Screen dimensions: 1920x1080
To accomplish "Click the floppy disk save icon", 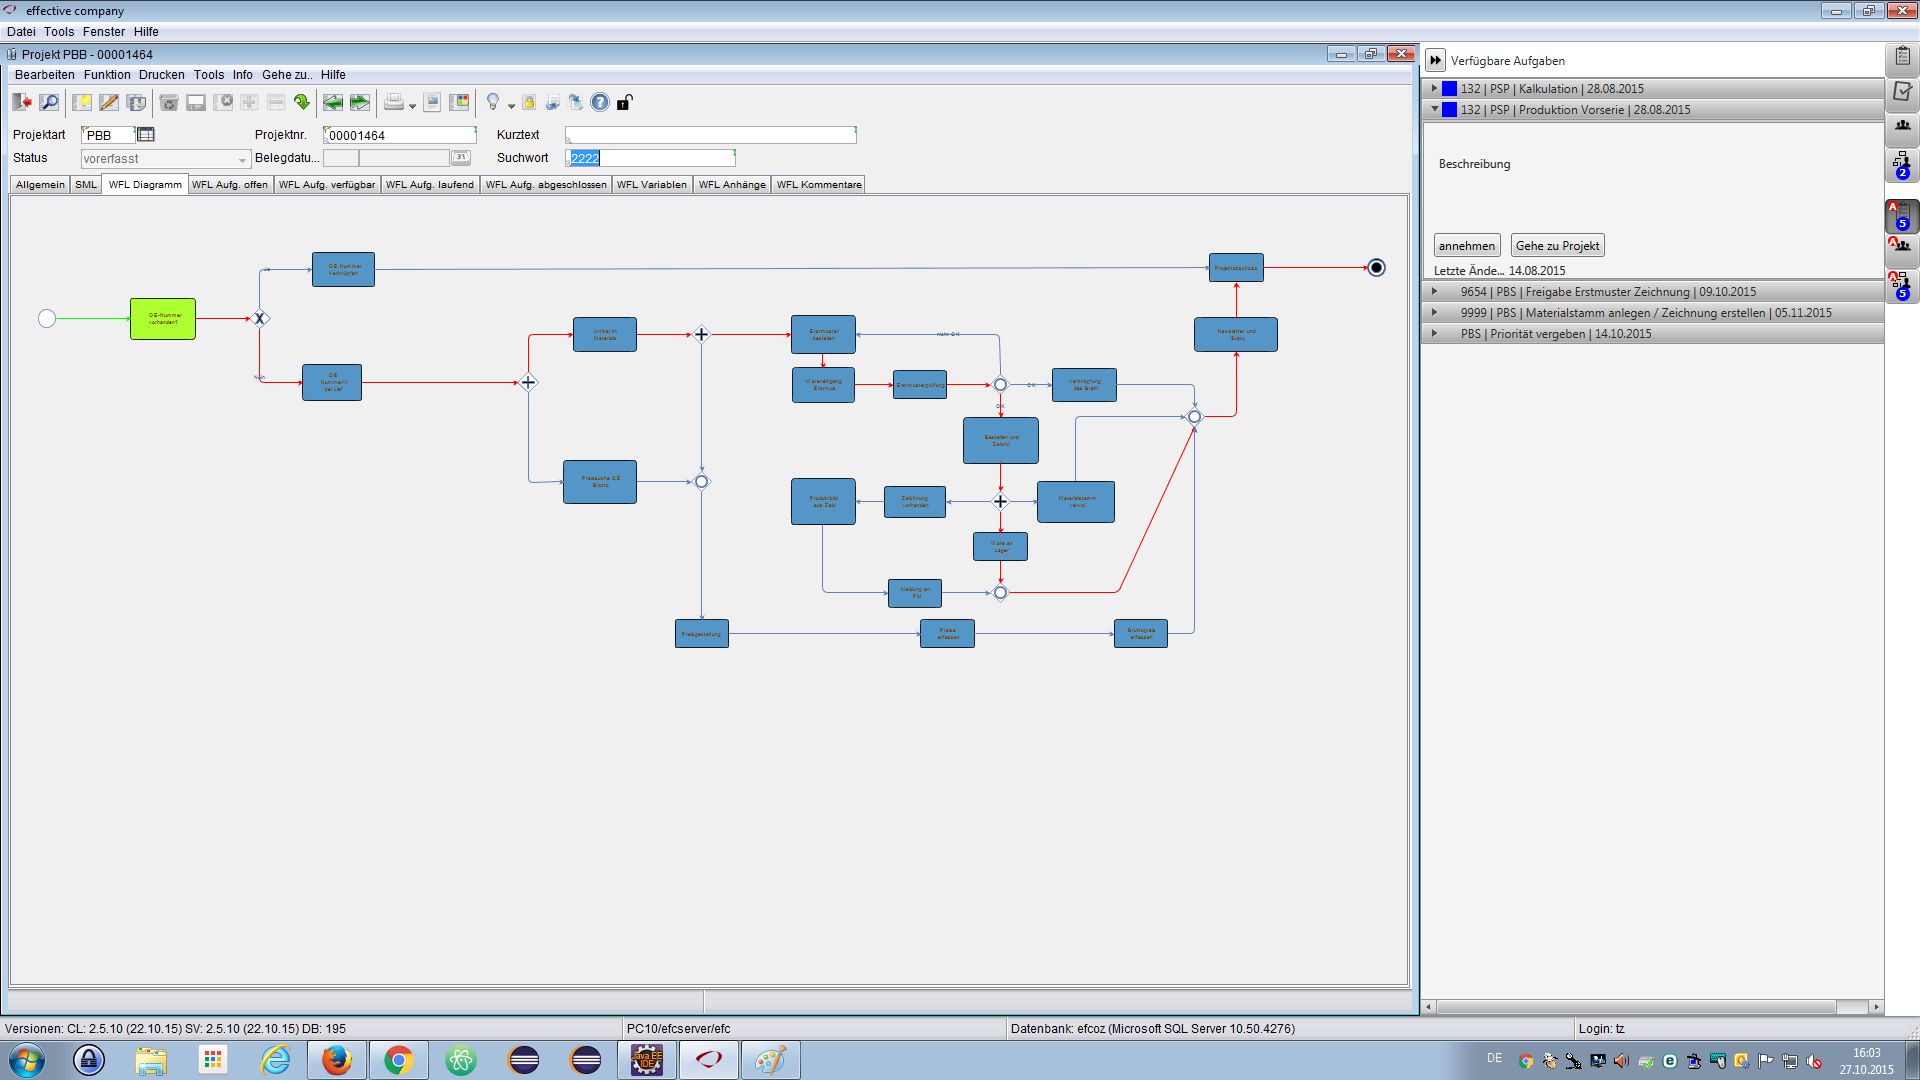I will tap(196, 102).
